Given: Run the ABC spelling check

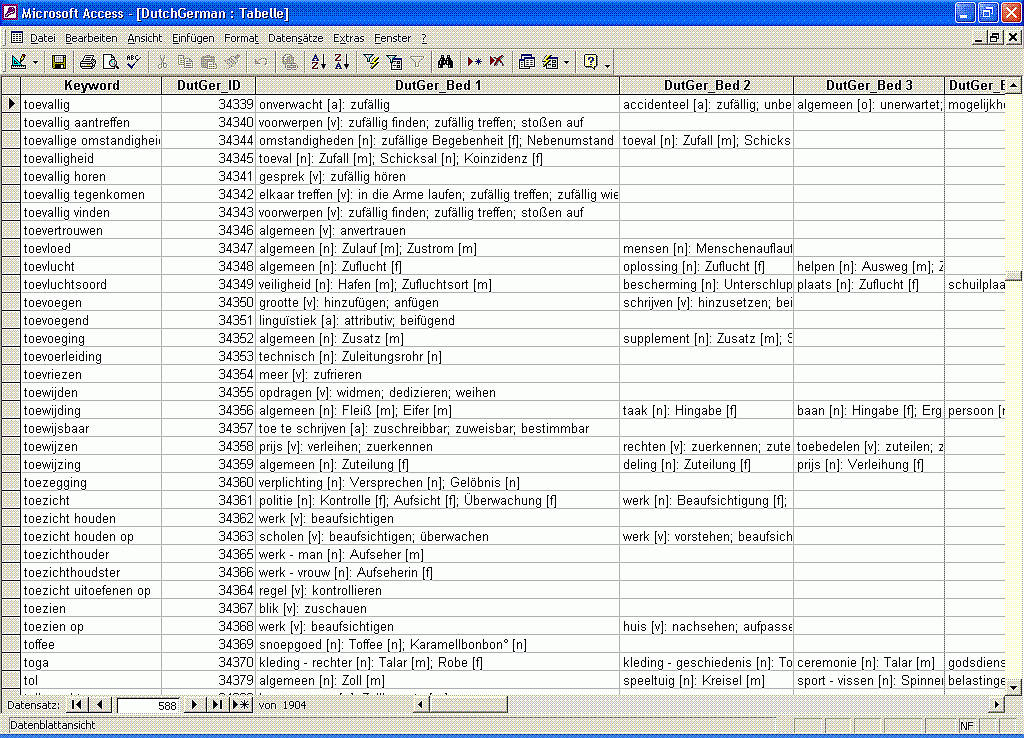Looking at the screenshot, I should tap(134, 62).
